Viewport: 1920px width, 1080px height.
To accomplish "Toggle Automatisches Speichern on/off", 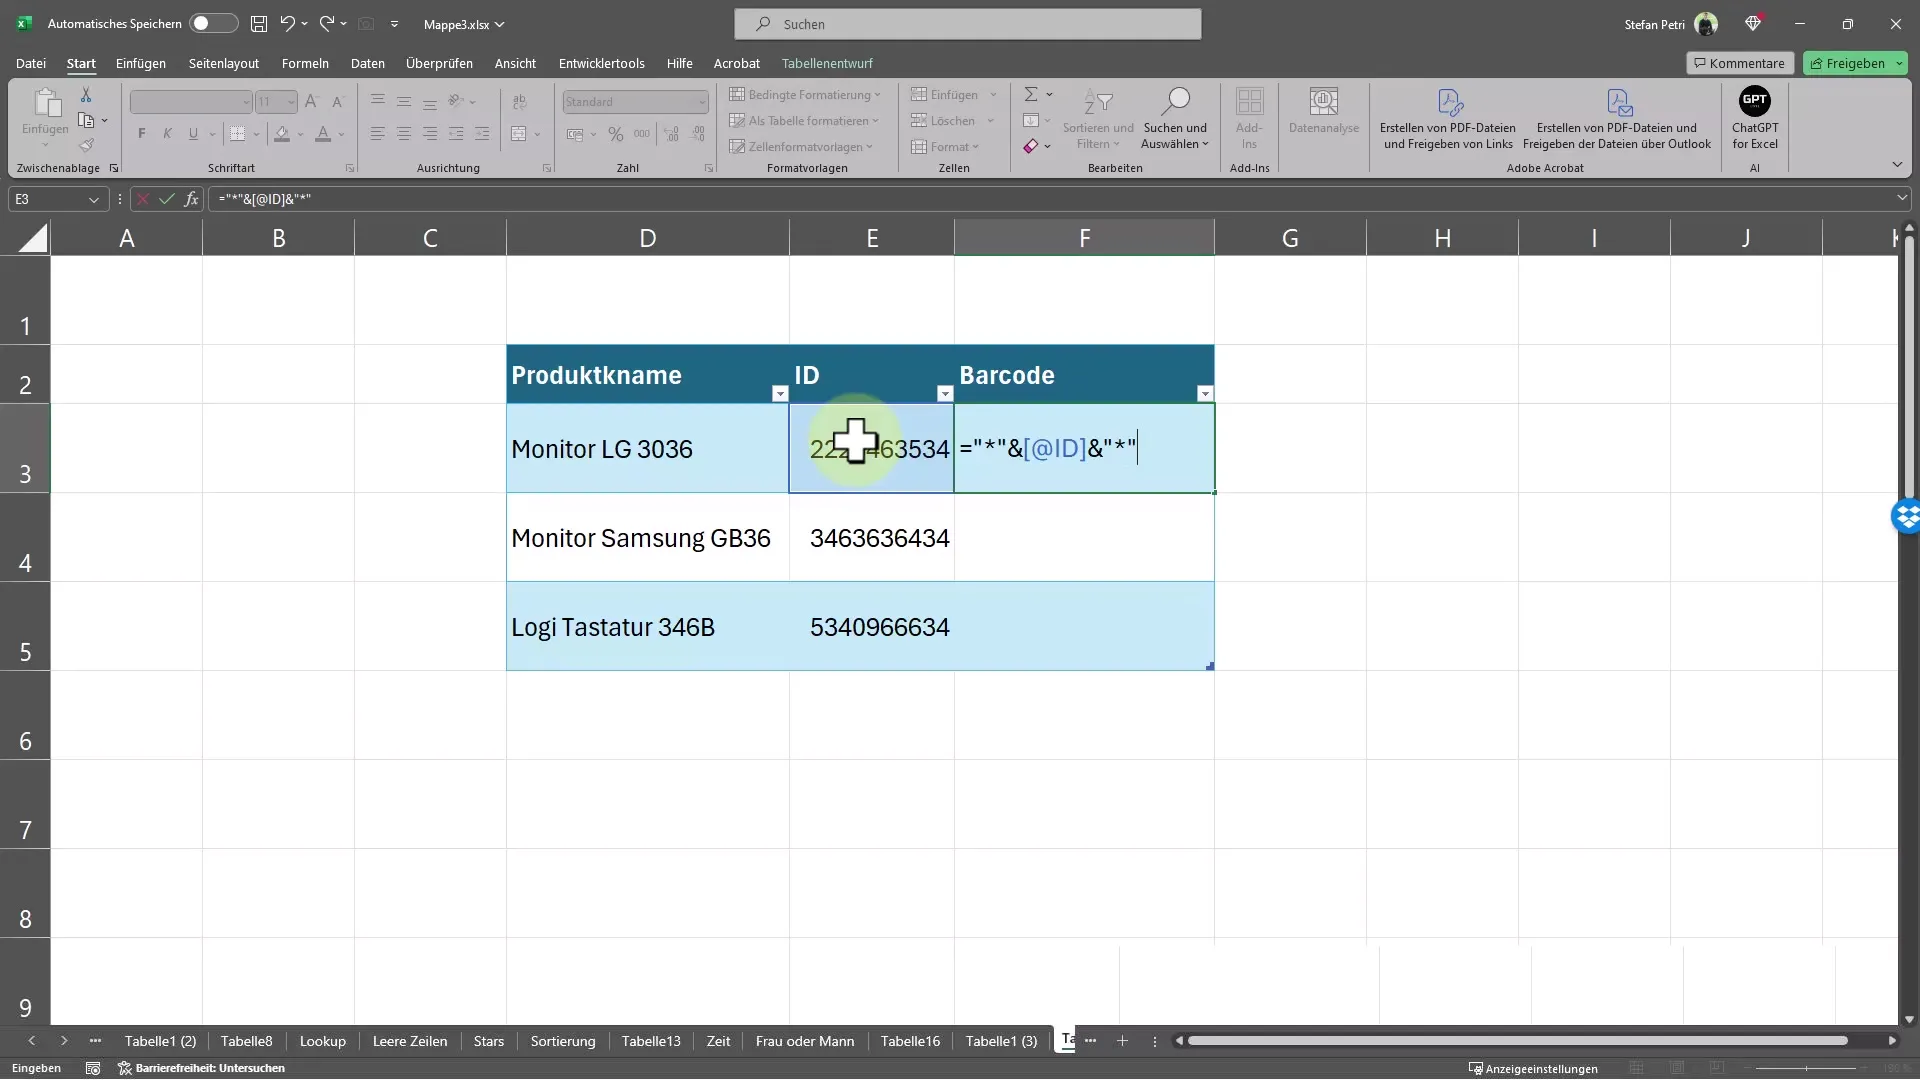I will click(210, 24).
